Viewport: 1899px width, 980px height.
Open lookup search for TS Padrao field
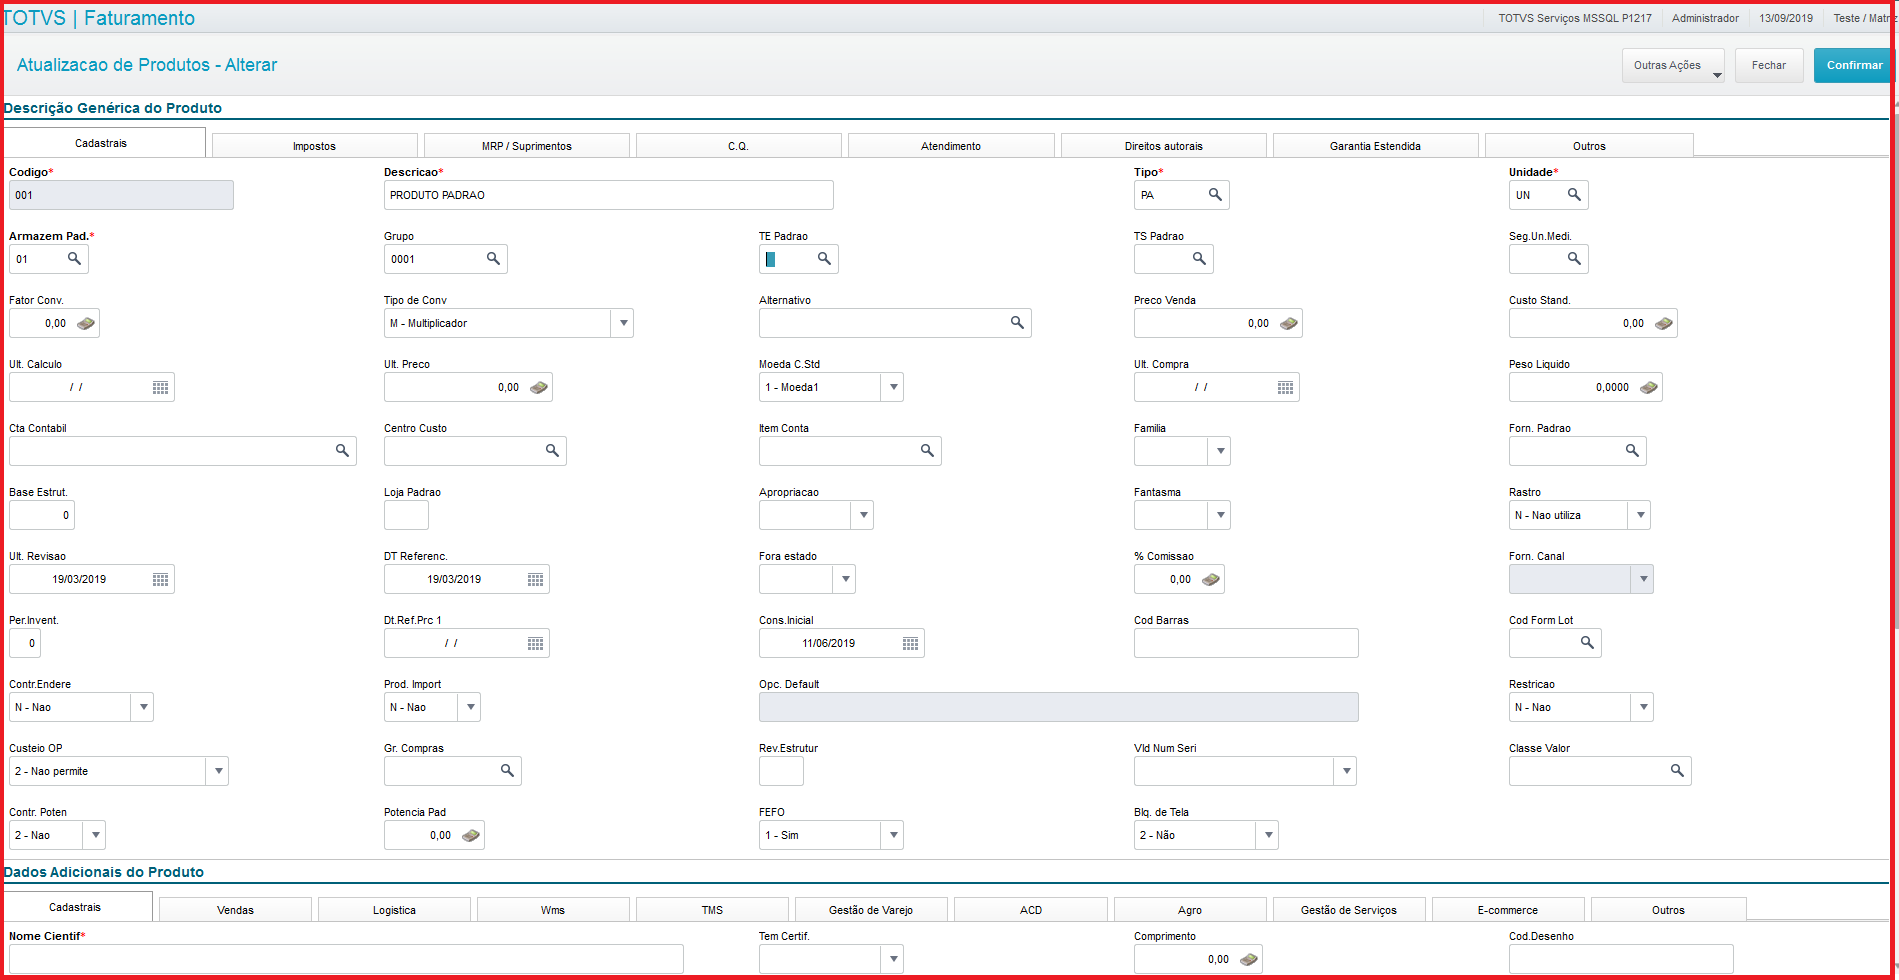click(1199, 259)
